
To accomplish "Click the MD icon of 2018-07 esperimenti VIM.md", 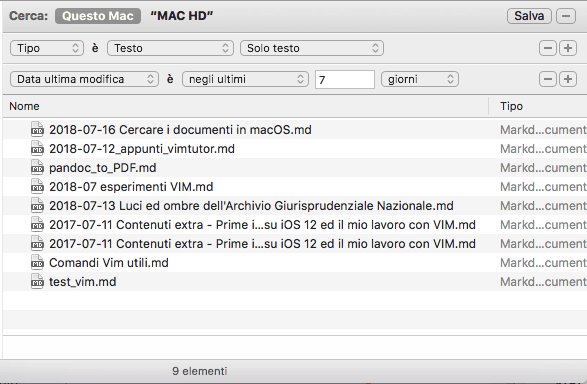I will click(37, 186).
